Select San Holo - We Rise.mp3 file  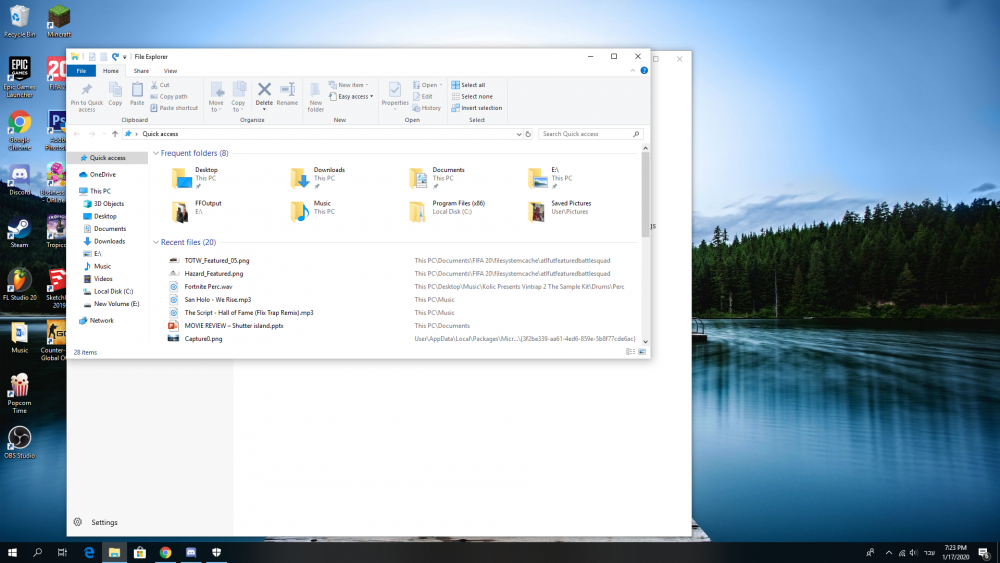(x=217, y=300)
